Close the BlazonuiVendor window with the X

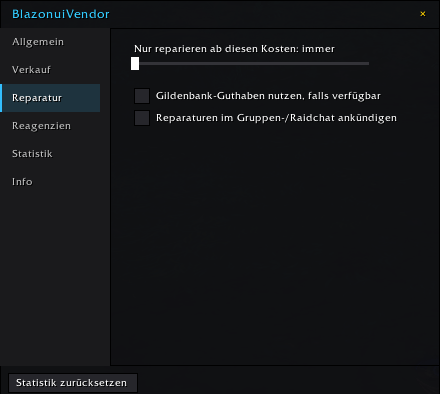tap(423, 14)
